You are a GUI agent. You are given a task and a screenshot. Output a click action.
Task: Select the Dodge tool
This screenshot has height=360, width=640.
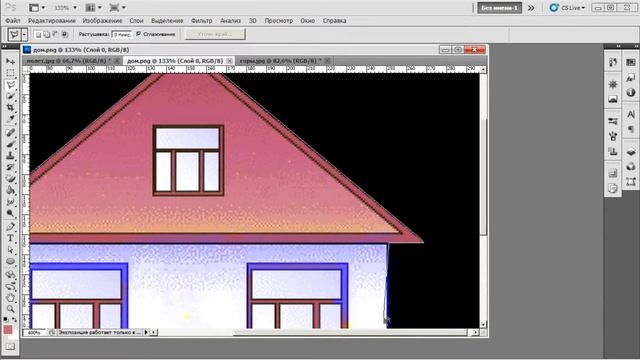tap(11, 213)
